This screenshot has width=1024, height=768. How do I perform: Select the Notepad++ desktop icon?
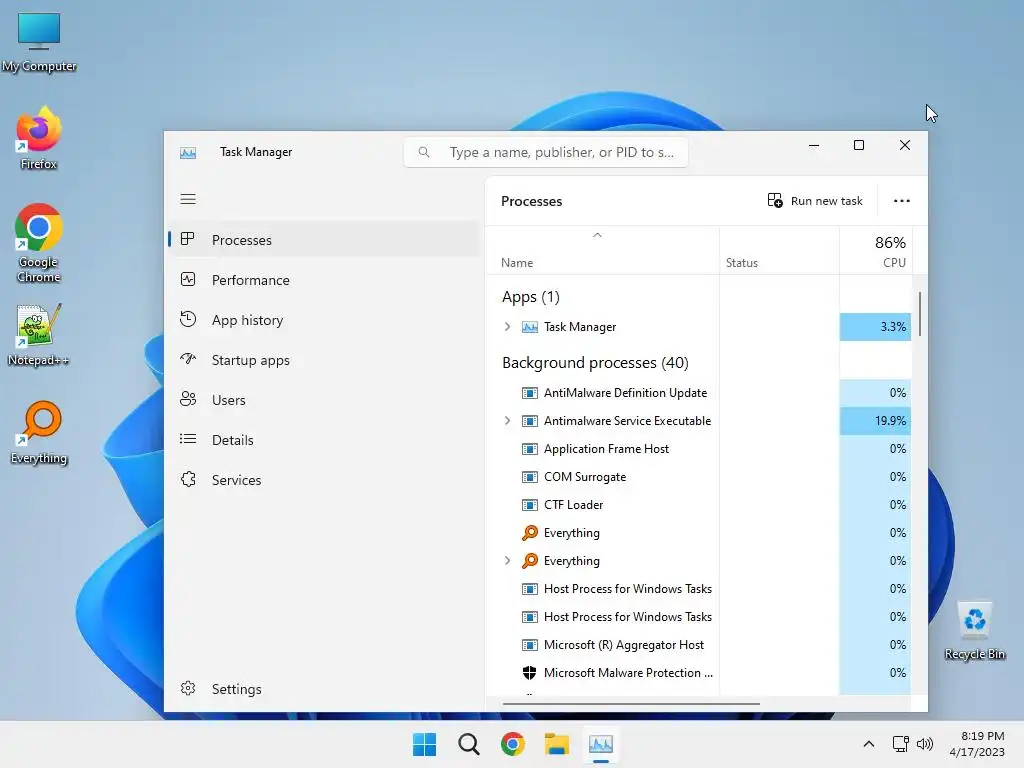(39, 334)
